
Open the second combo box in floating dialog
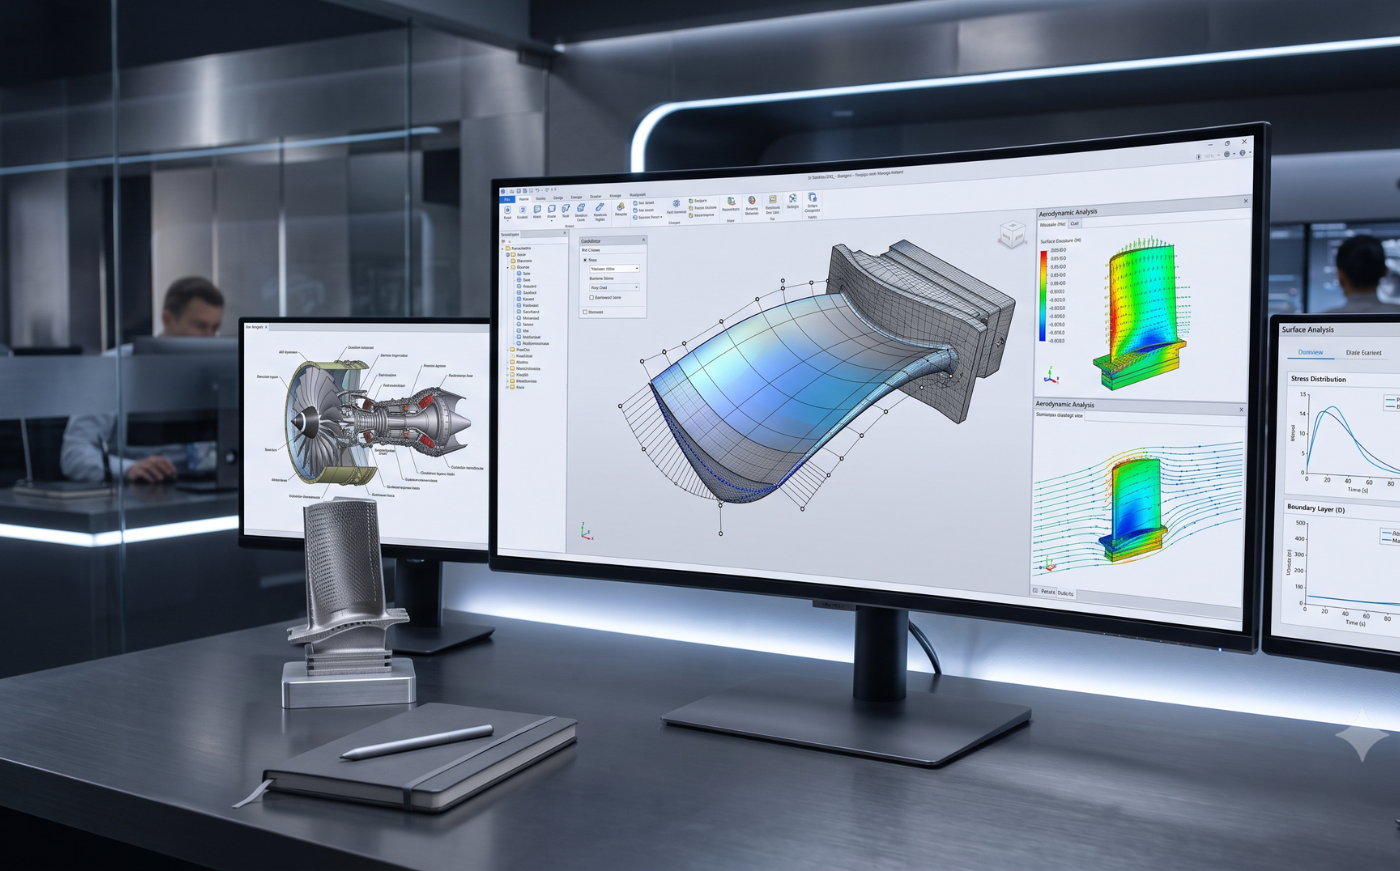[x=614, y=287]
